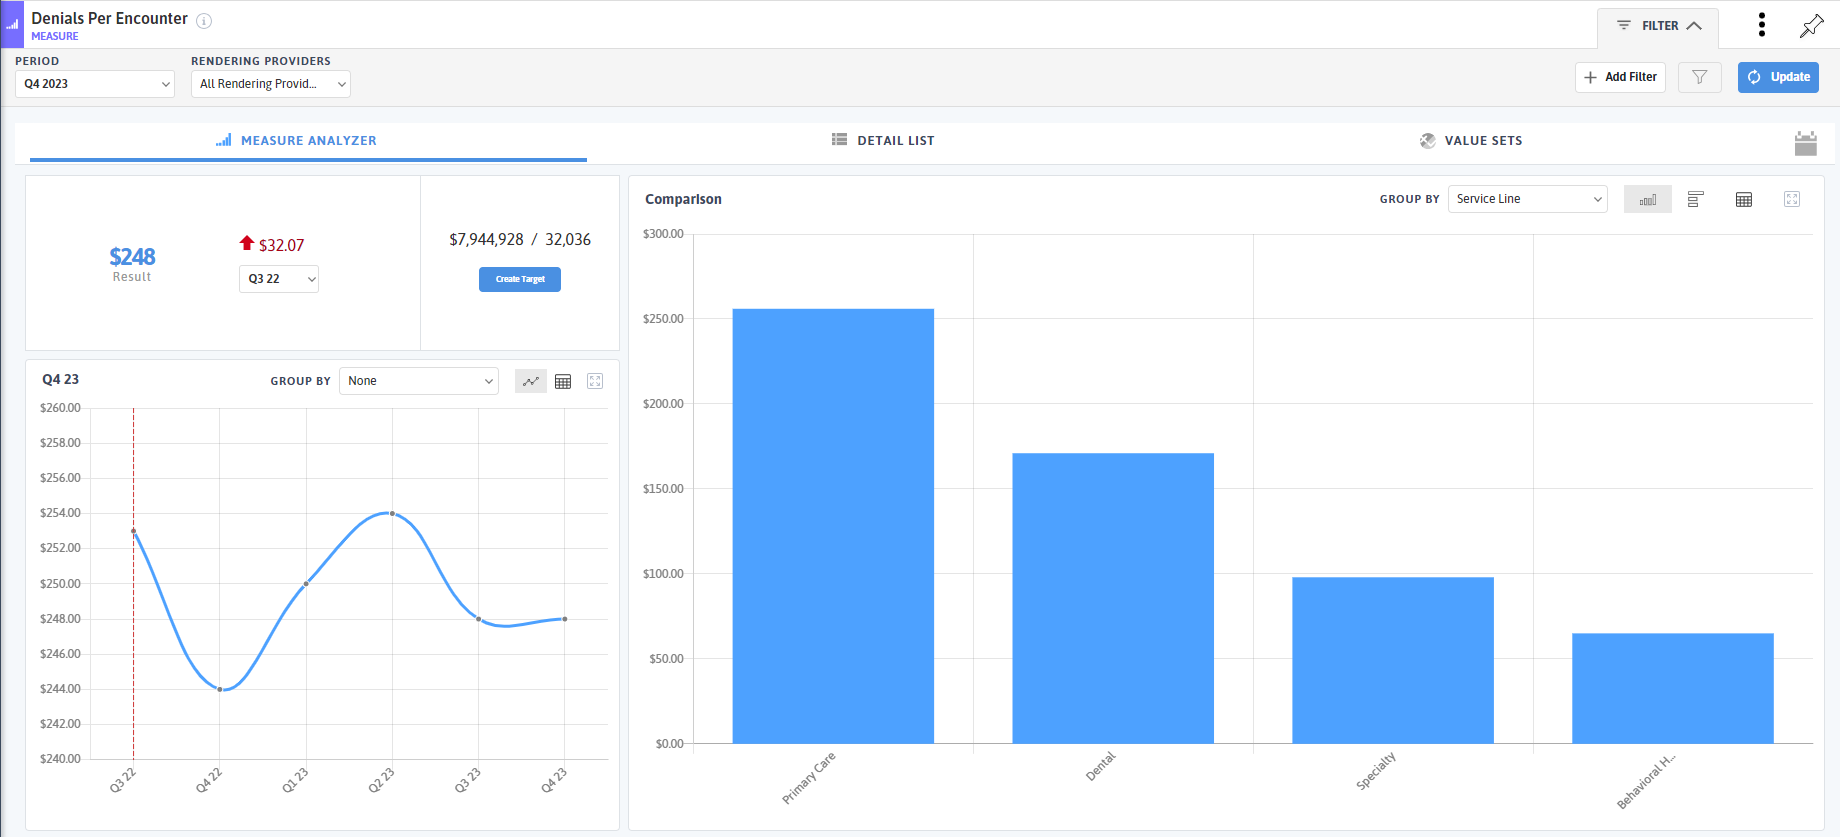Pin the measure using the pushpin icon
The height and width of the screenshot is (837, 1840).
tap(1811, 26)
